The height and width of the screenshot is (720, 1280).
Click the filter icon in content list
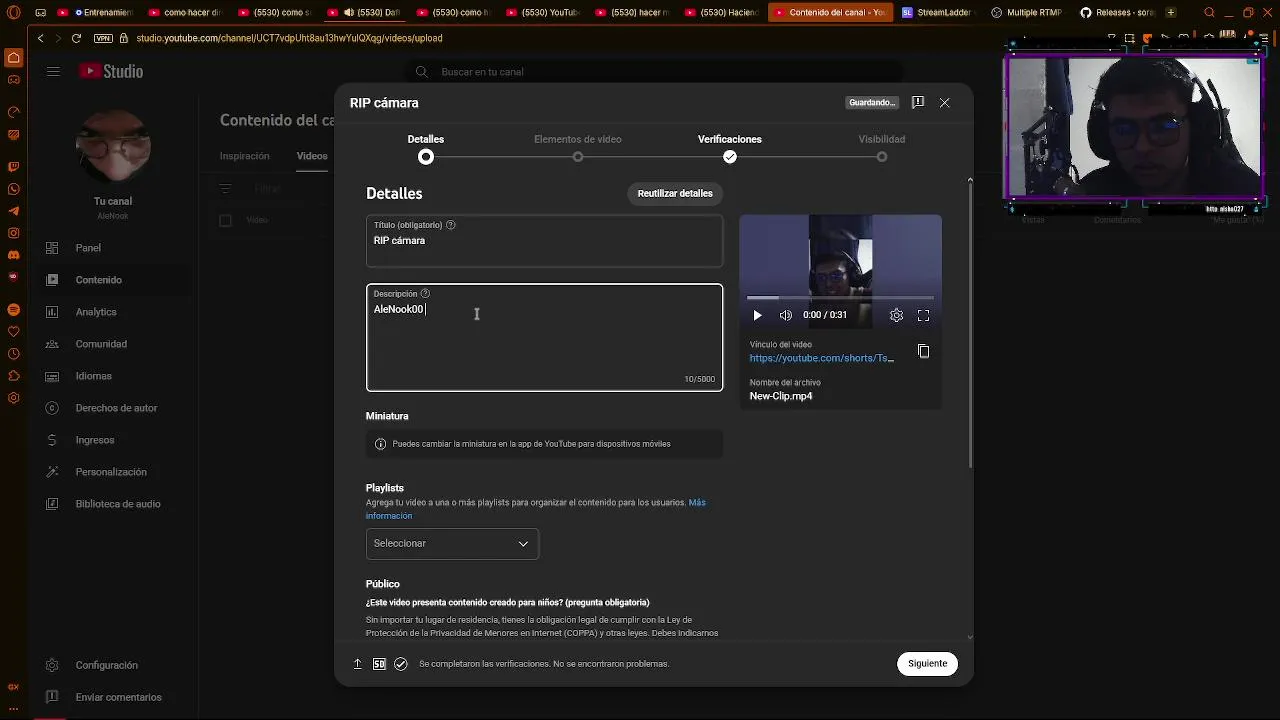[225, 188]
